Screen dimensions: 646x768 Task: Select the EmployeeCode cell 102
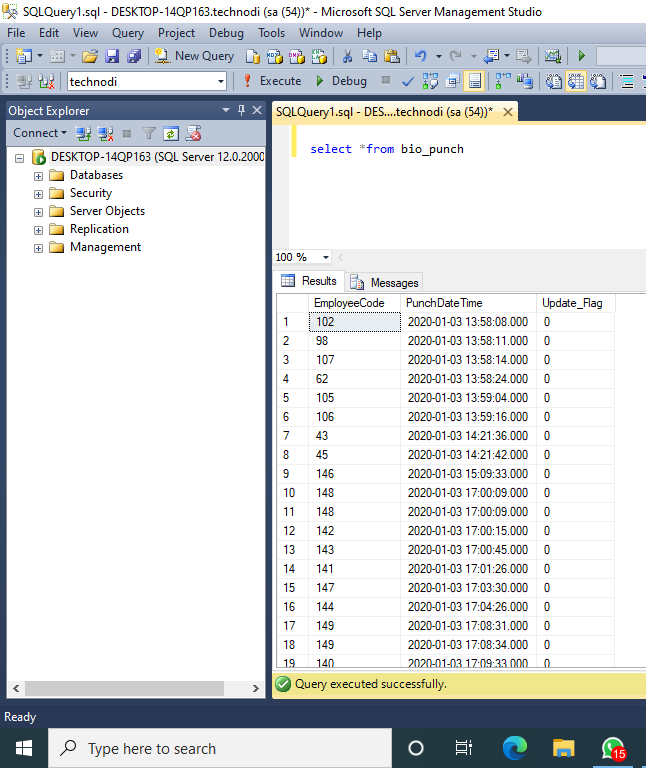[x=355, y=322]
